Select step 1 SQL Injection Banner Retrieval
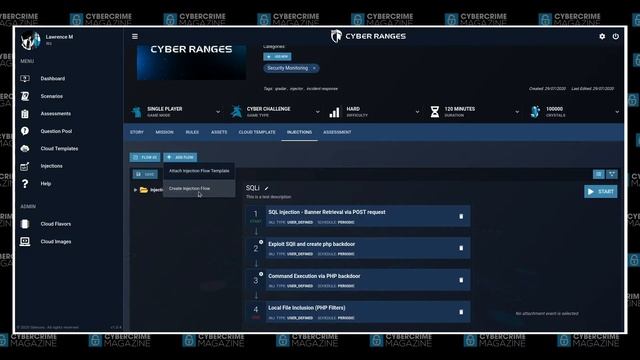Viewport: 640px width, 360px height. (368, 216)
